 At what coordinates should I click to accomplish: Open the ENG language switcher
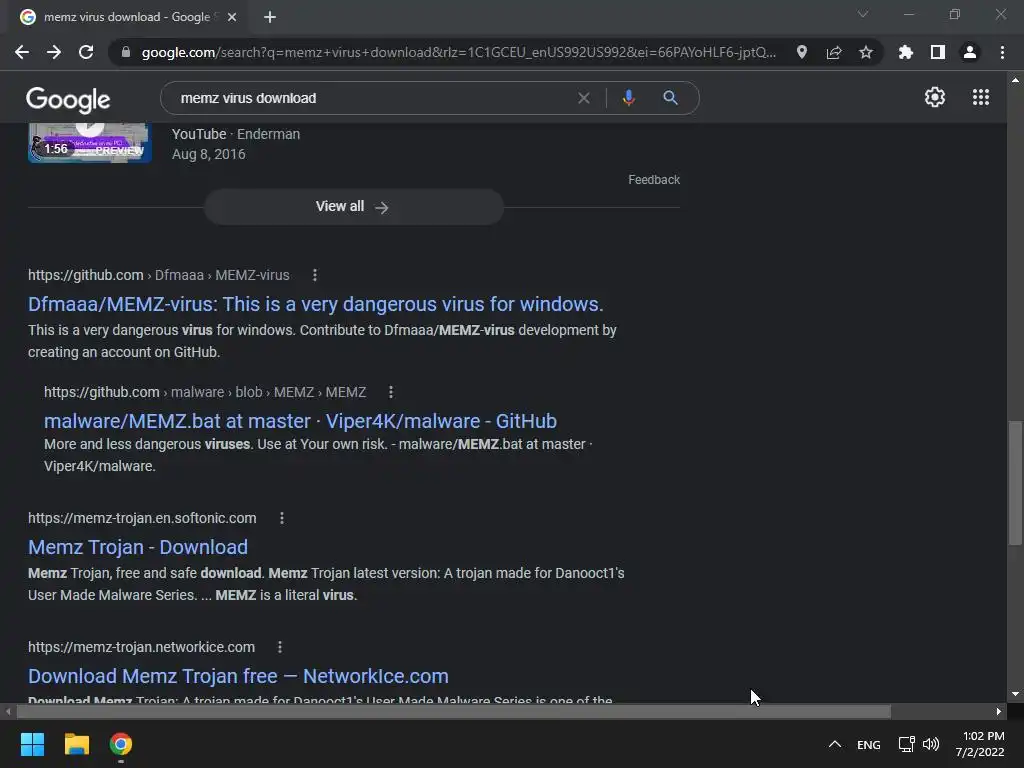point(869,744)
